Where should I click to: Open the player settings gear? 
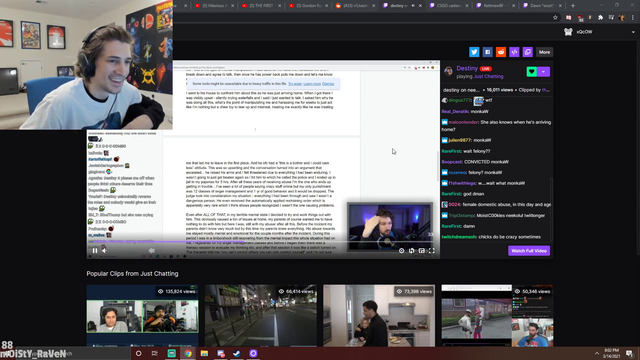pyautogui.click(x=402, y=251)
